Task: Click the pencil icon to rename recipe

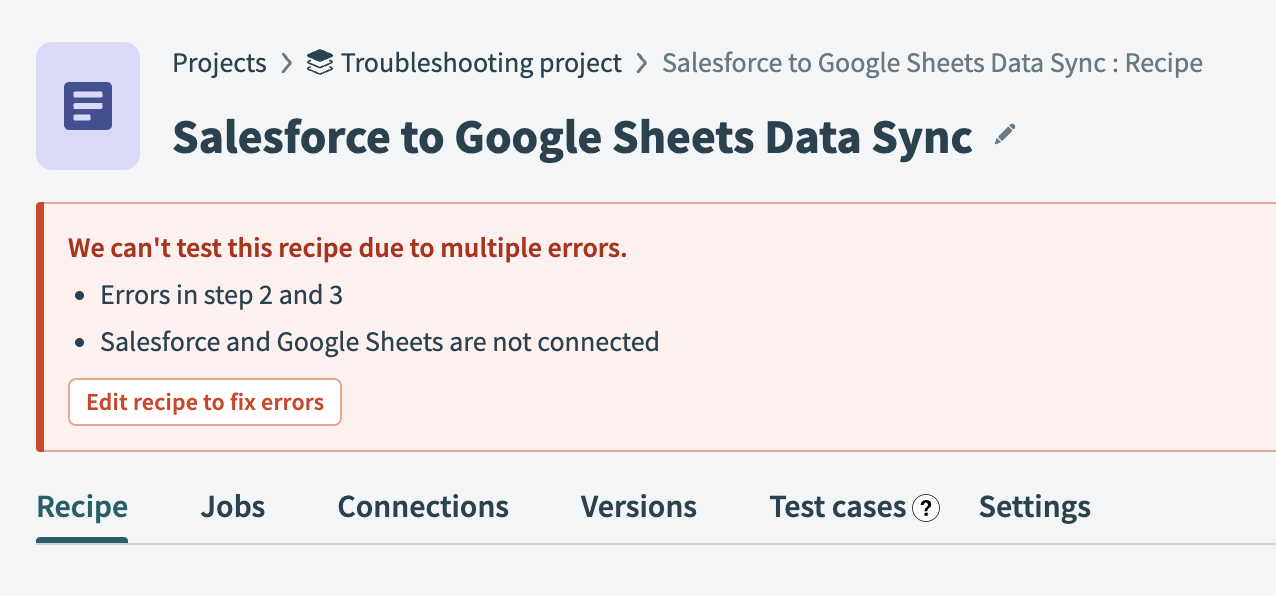Action: click(x=1005, y=136)
